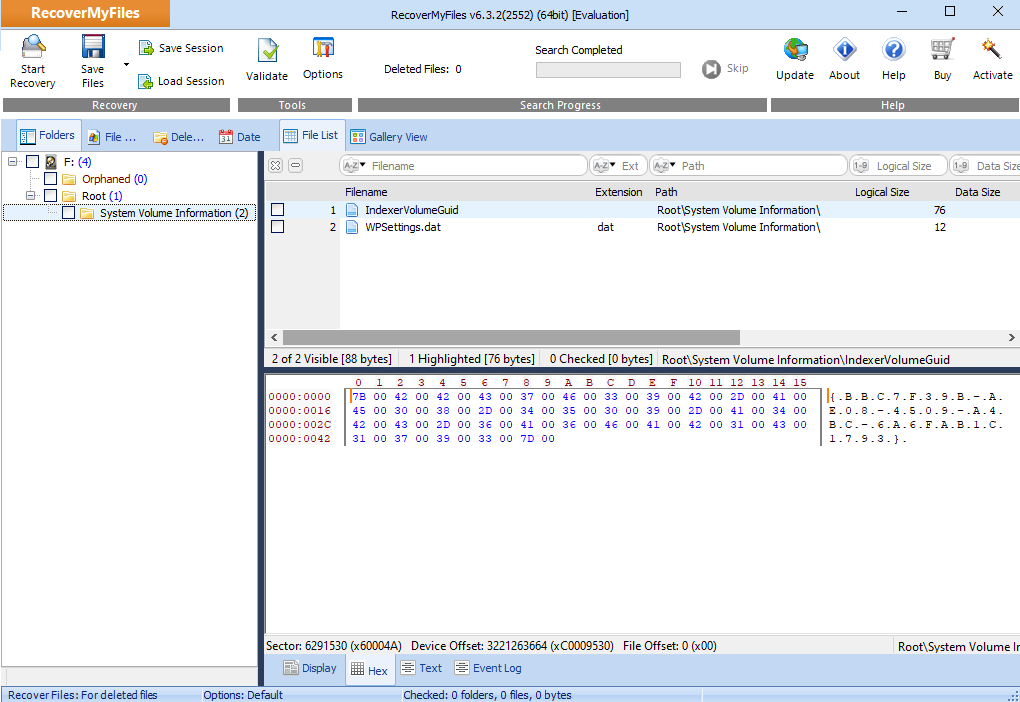Click the Start Recovery icon
Screen dimensions: 1020x702
click(33, 47)
